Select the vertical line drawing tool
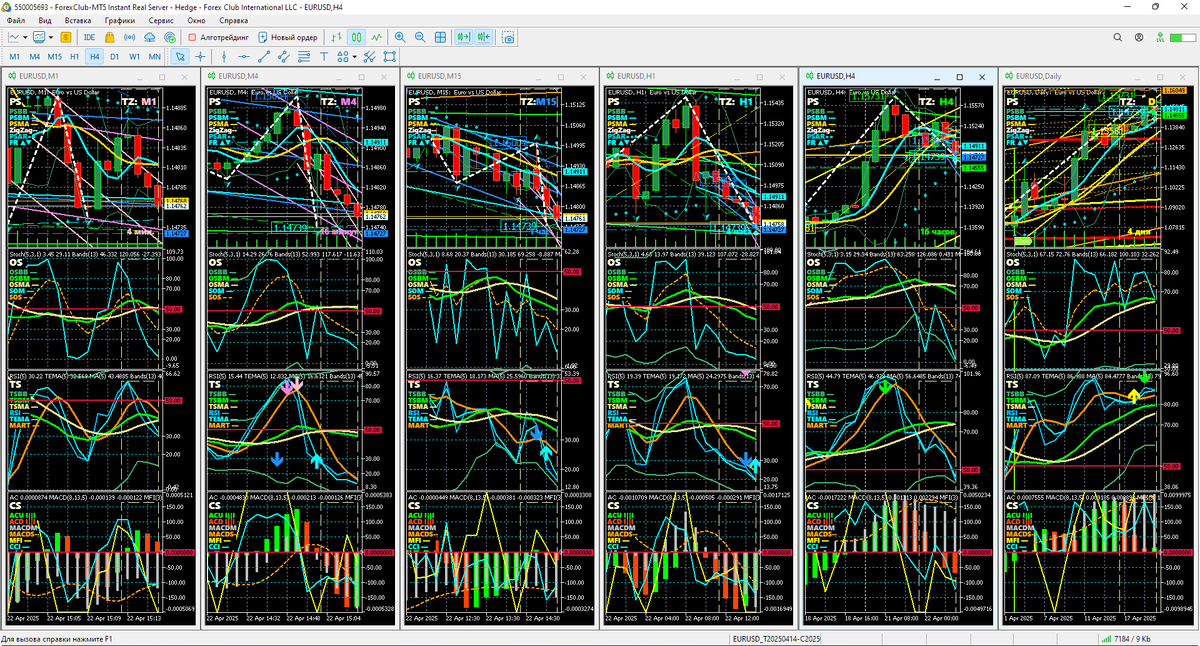 click(224, 57)
